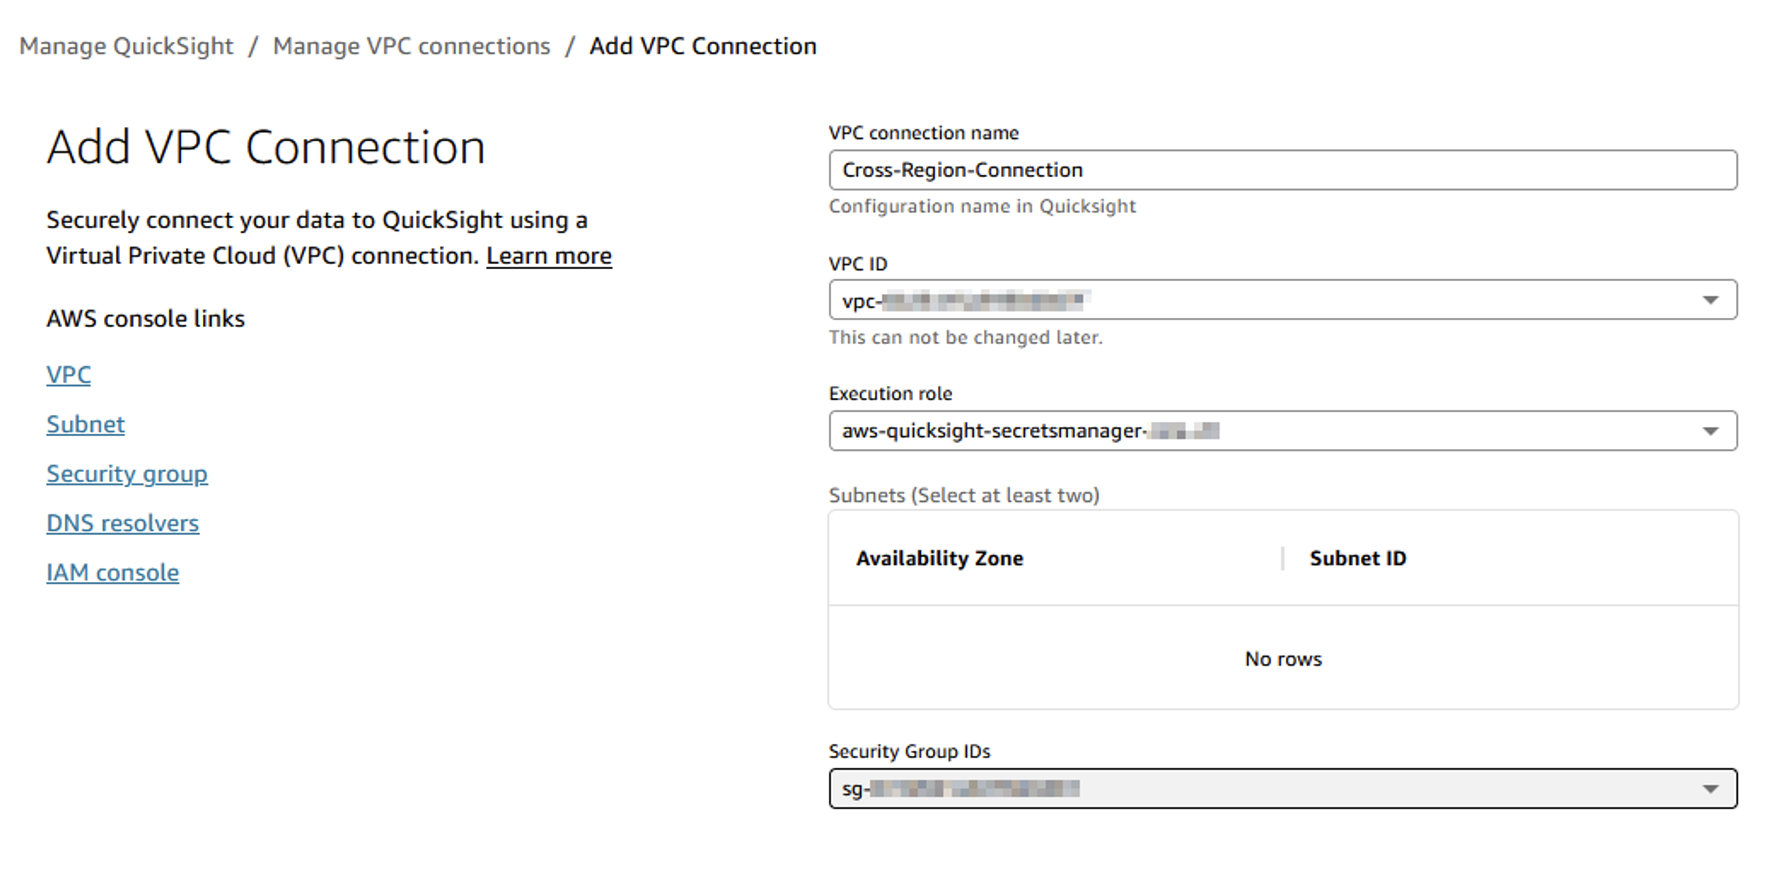Screen dimensions: 1772x878
Task: Open the Subnet console link
Action: coord(85,424)
